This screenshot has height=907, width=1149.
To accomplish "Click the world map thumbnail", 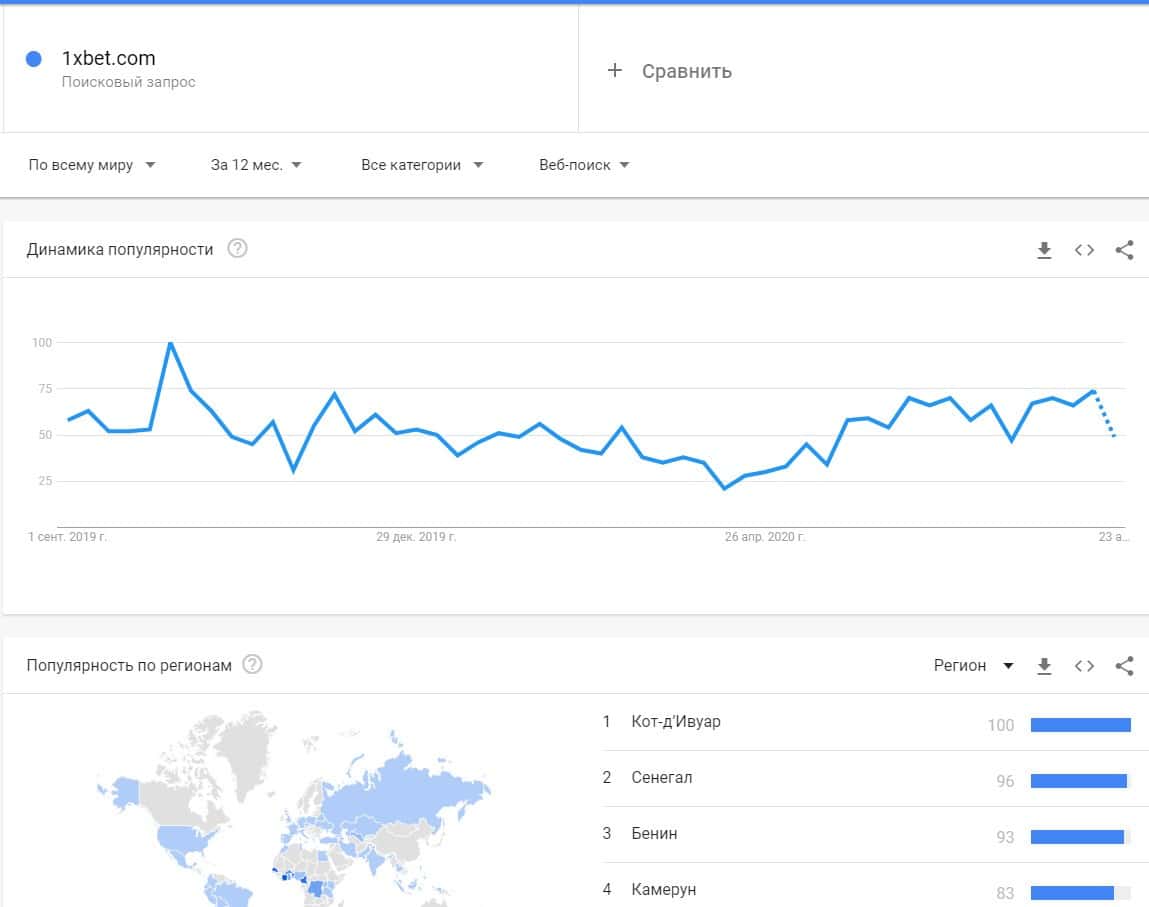I will pos(300,810).
